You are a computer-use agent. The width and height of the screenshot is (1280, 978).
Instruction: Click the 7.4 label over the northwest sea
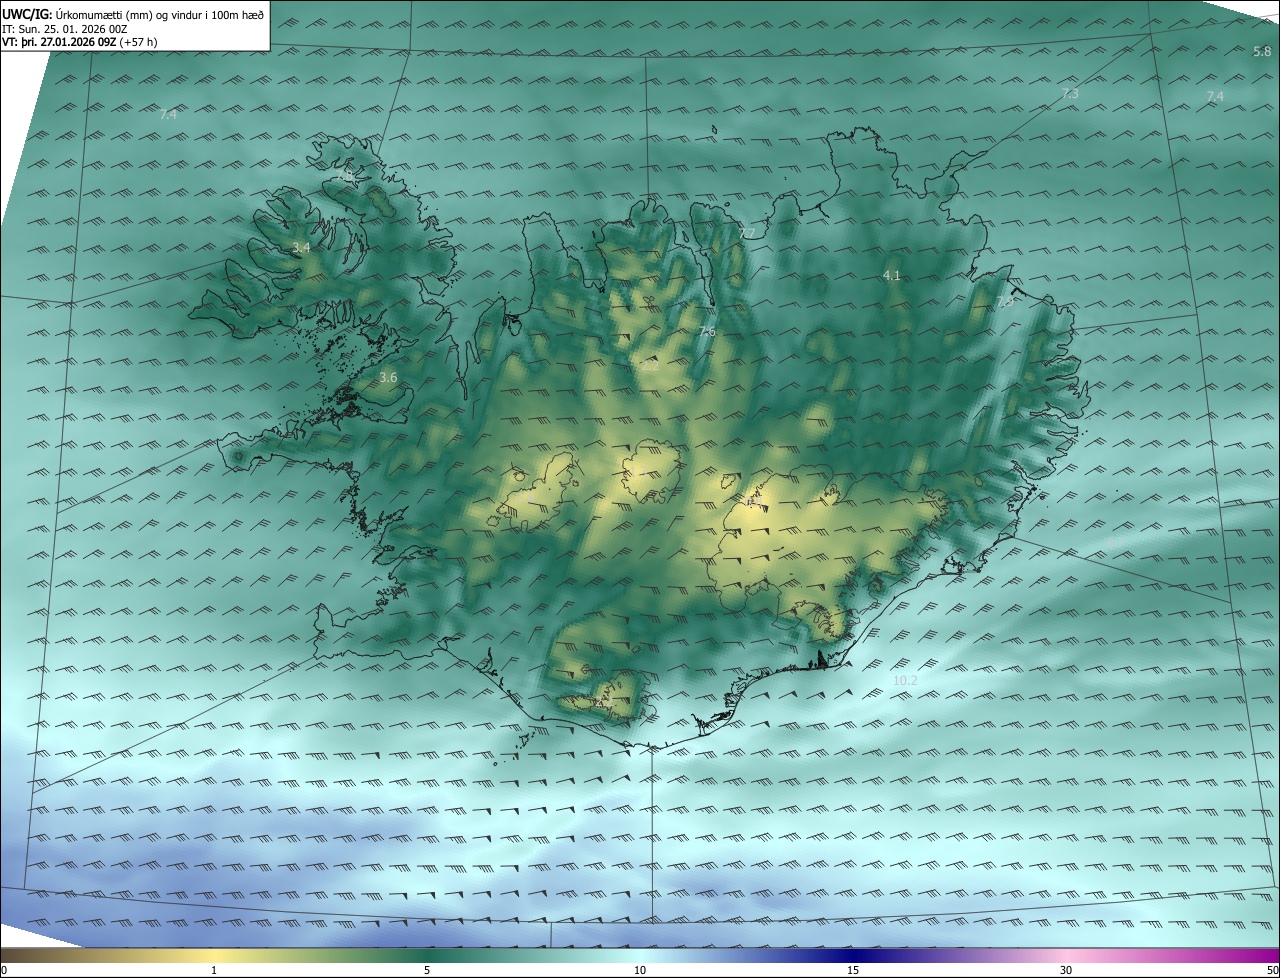tap(168, 115)
